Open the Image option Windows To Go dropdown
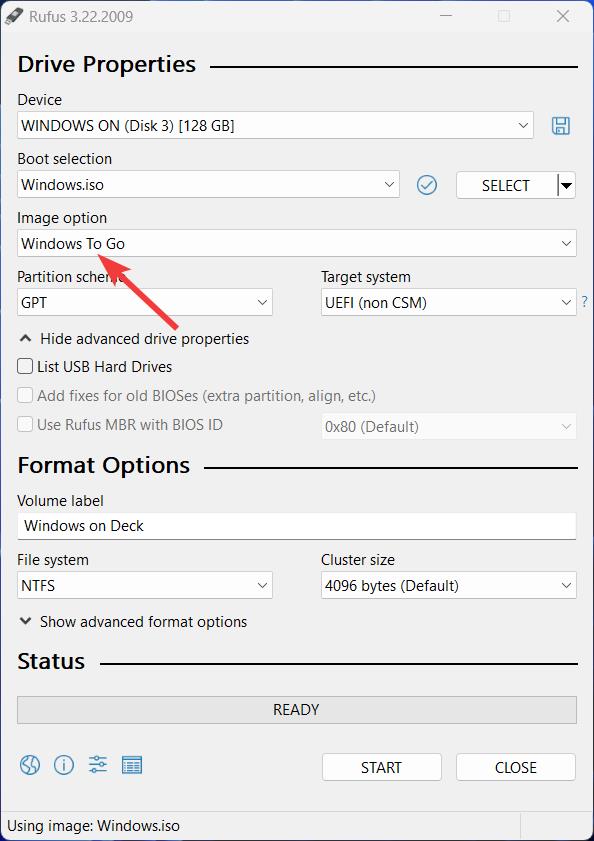 tap(297, 244)
